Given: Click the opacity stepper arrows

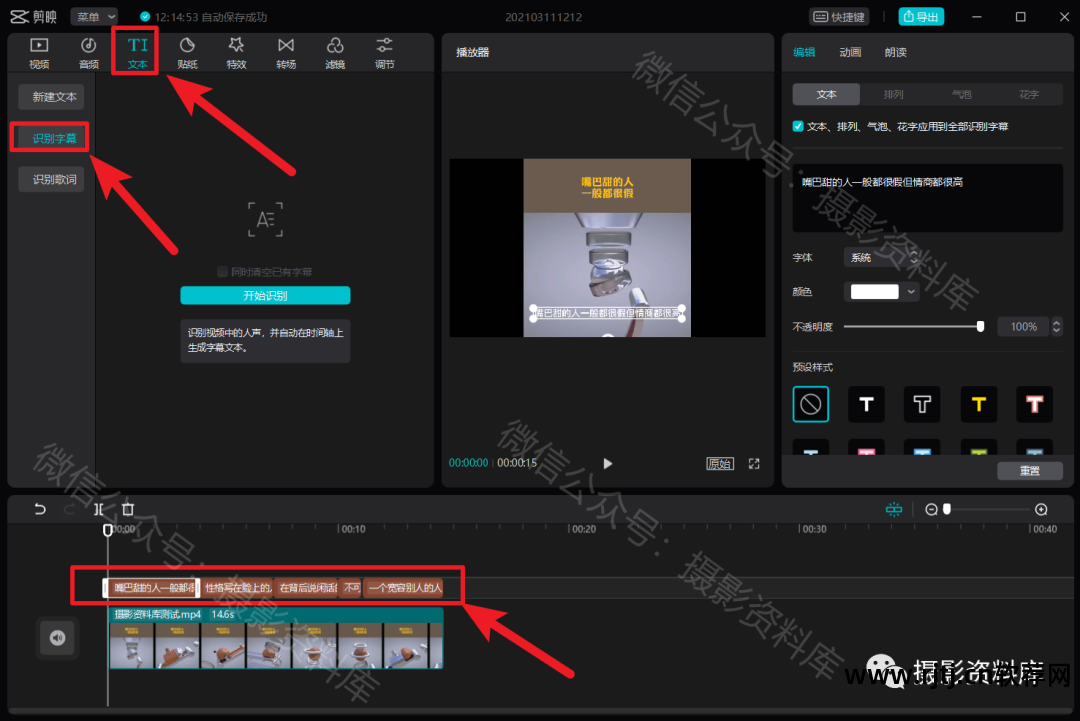Looking at the screenshot, I should pos(1056,326).
